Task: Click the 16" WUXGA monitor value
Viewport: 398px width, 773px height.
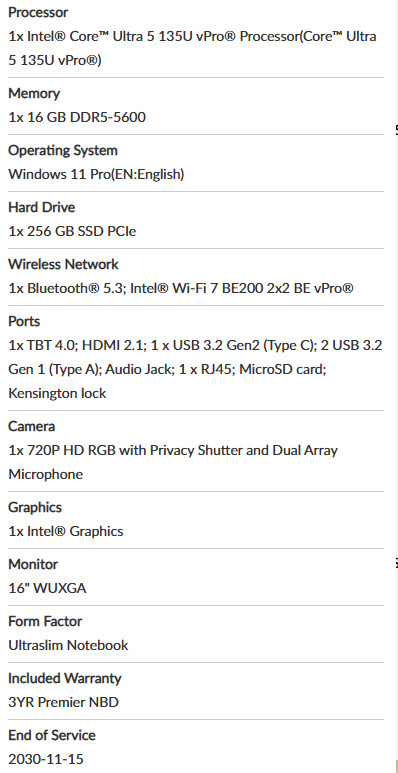Action: 47,588
